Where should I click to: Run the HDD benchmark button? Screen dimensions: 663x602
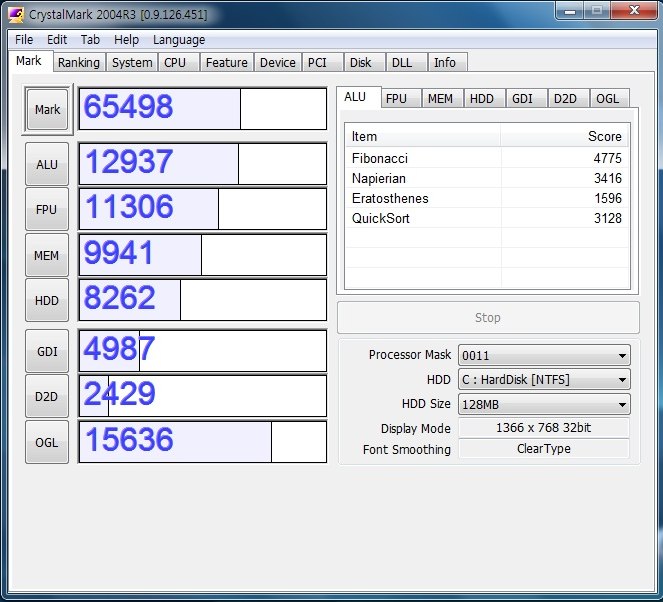47,300
